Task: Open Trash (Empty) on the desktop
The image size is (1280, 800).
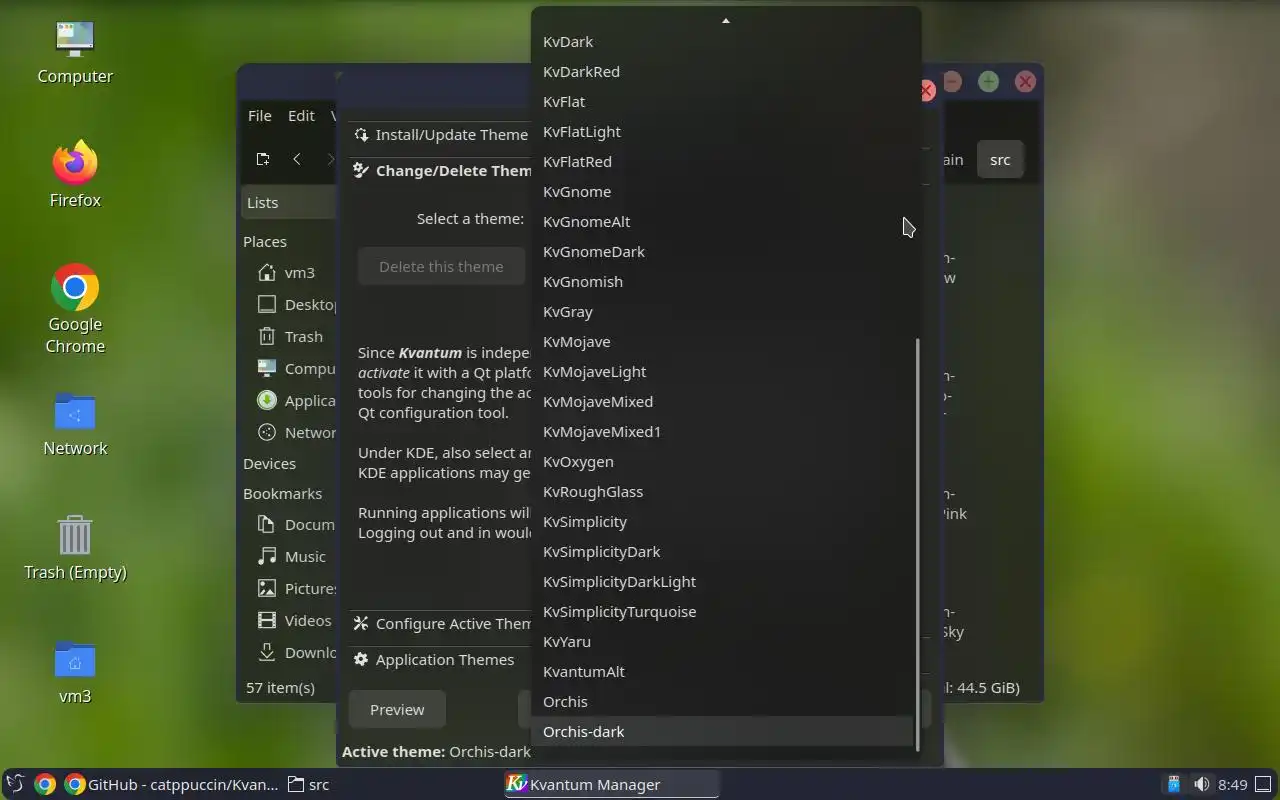Action: 75,548
